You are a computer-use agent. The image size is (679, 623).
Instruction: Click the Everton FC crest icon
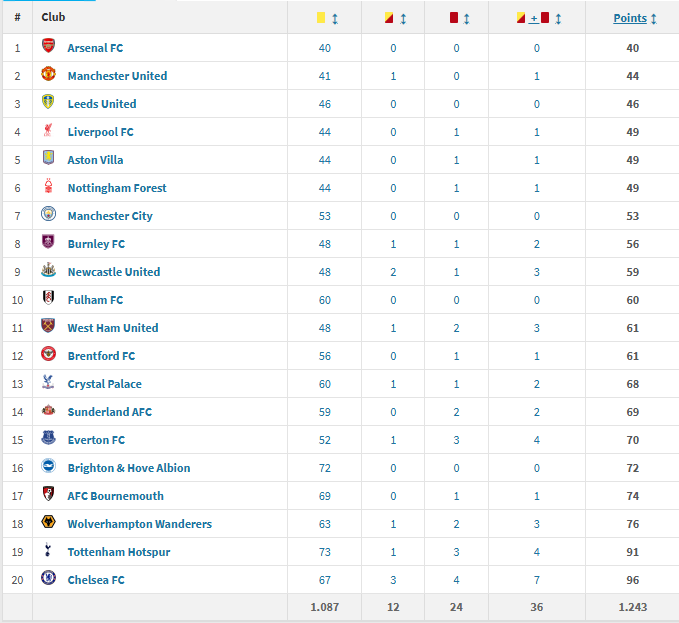pyautogui.click(x=48, y=439)
